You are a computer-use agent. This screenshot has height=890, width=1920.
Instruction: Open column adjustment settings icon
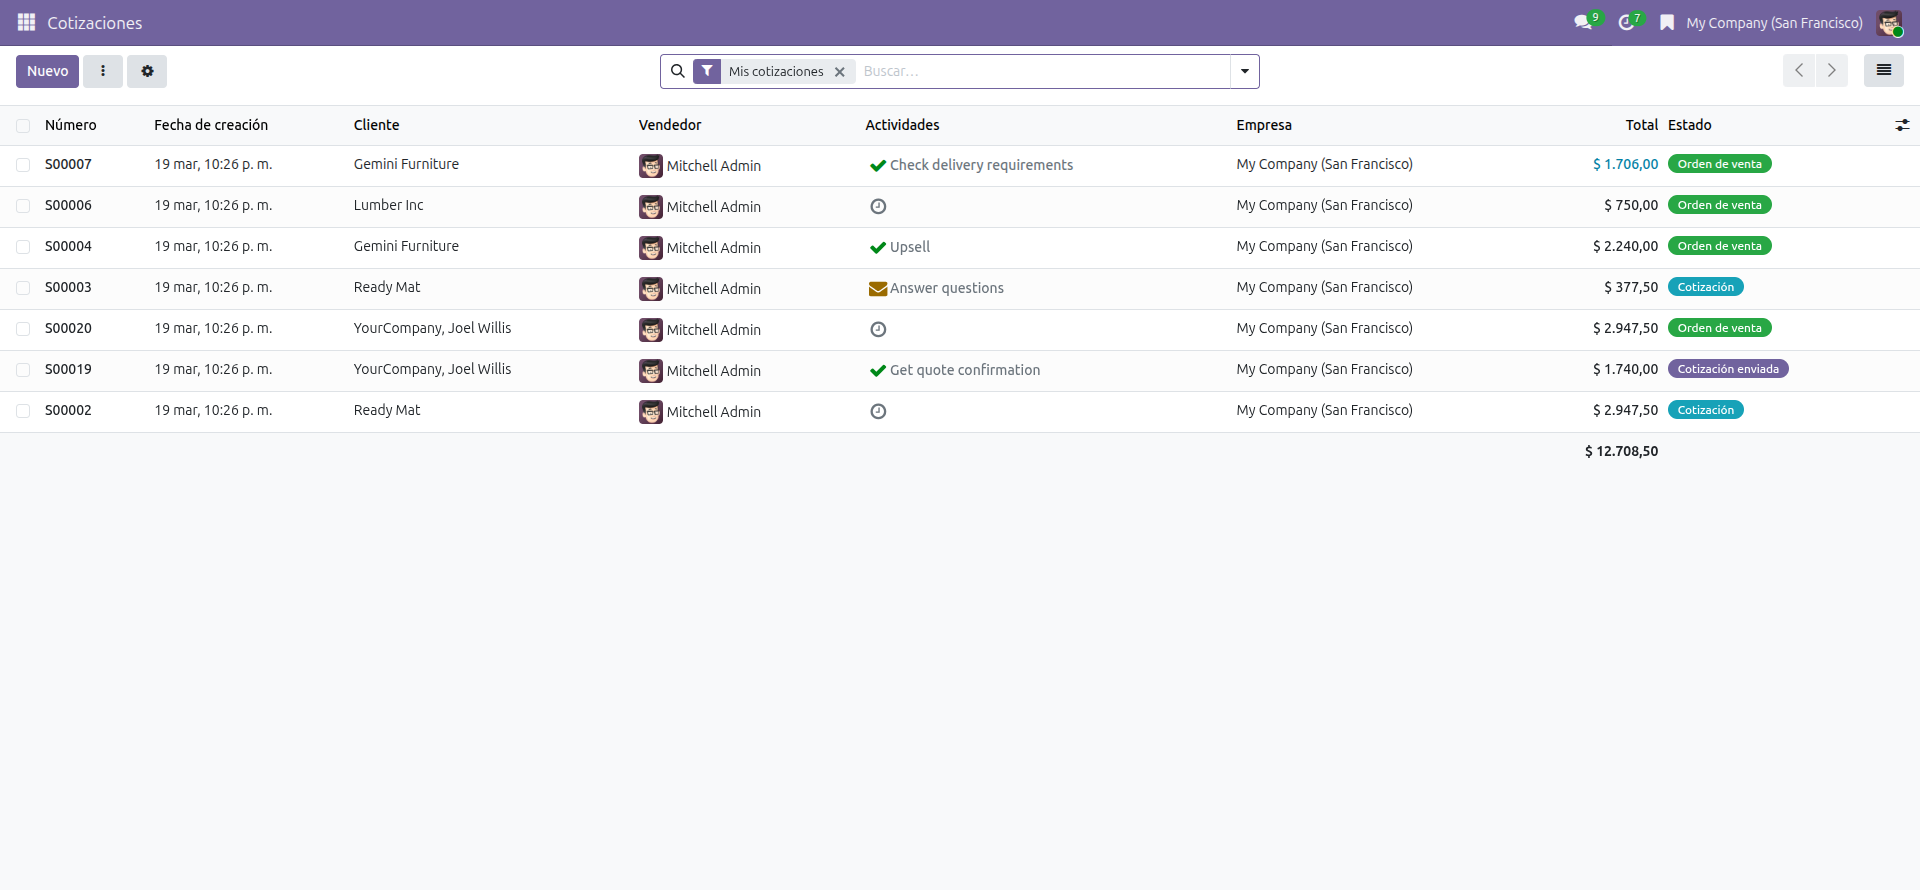(1901, 125)
